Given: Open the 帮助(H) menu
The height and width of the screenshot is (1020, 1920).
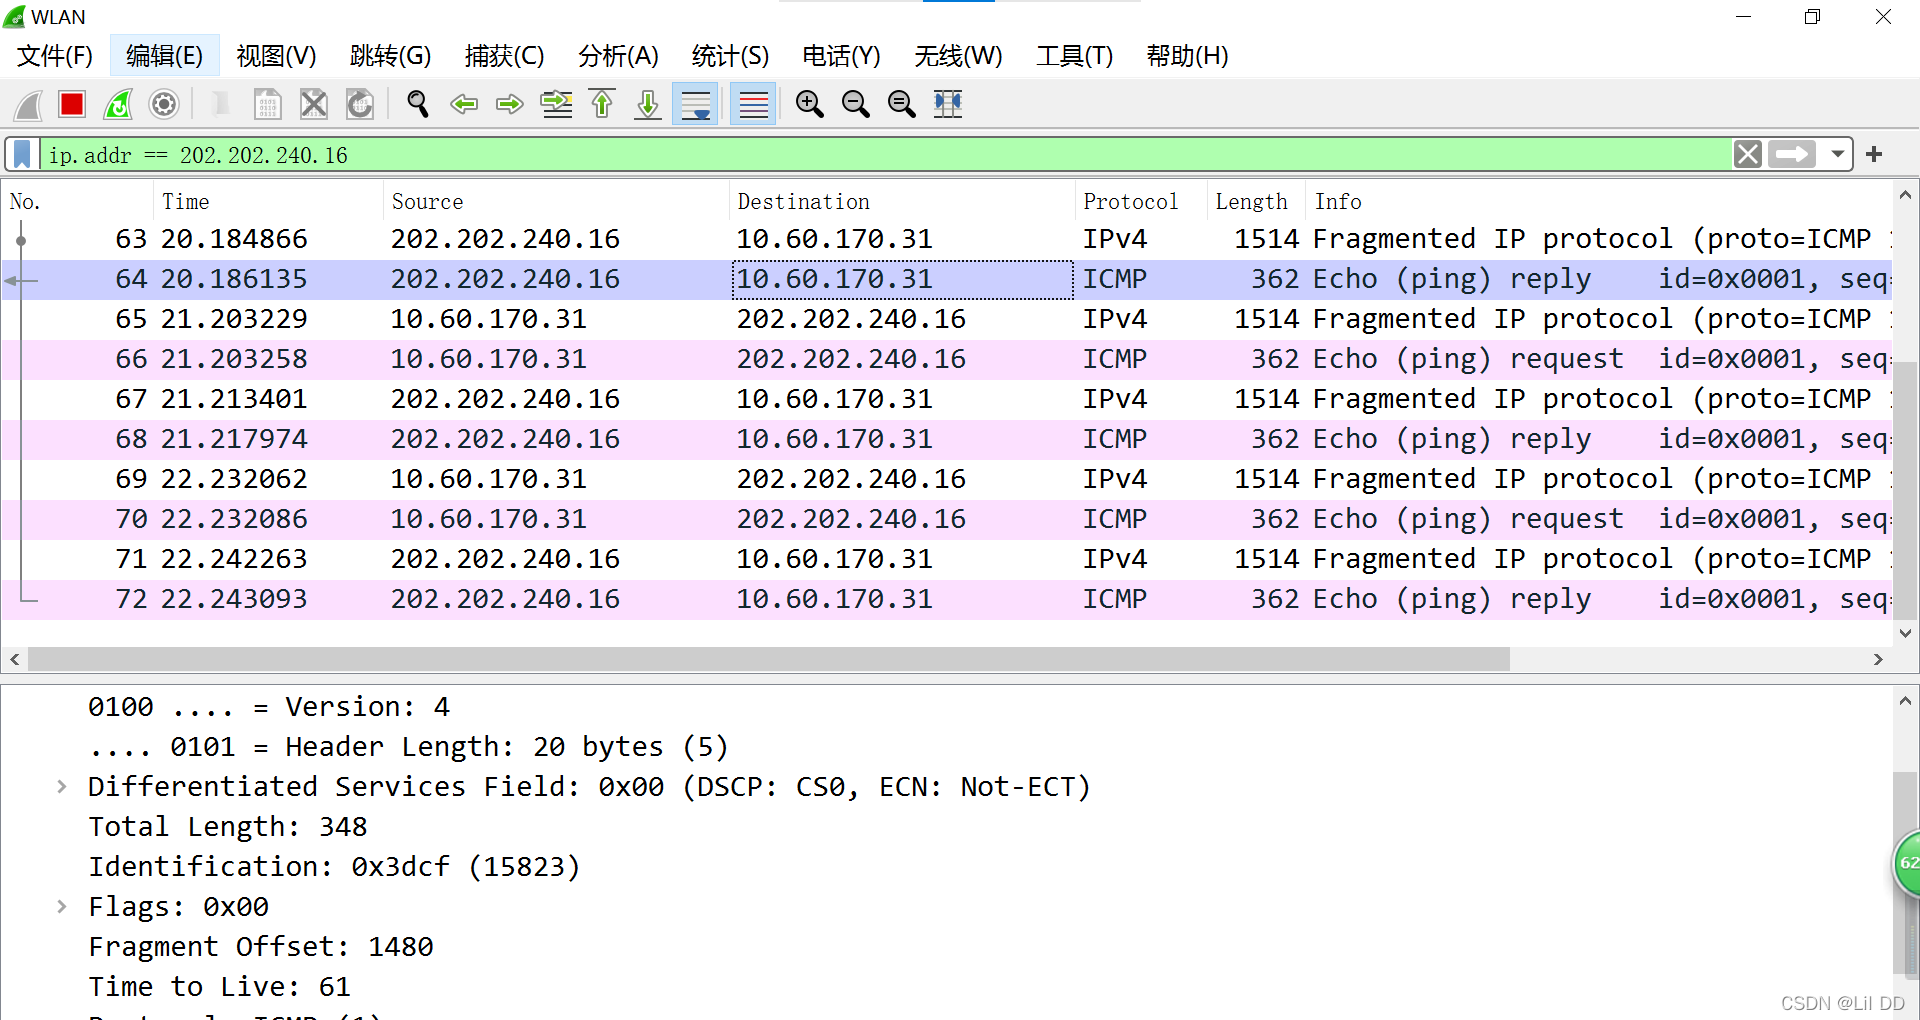Looking at the screenshot, I should 1187,56.
